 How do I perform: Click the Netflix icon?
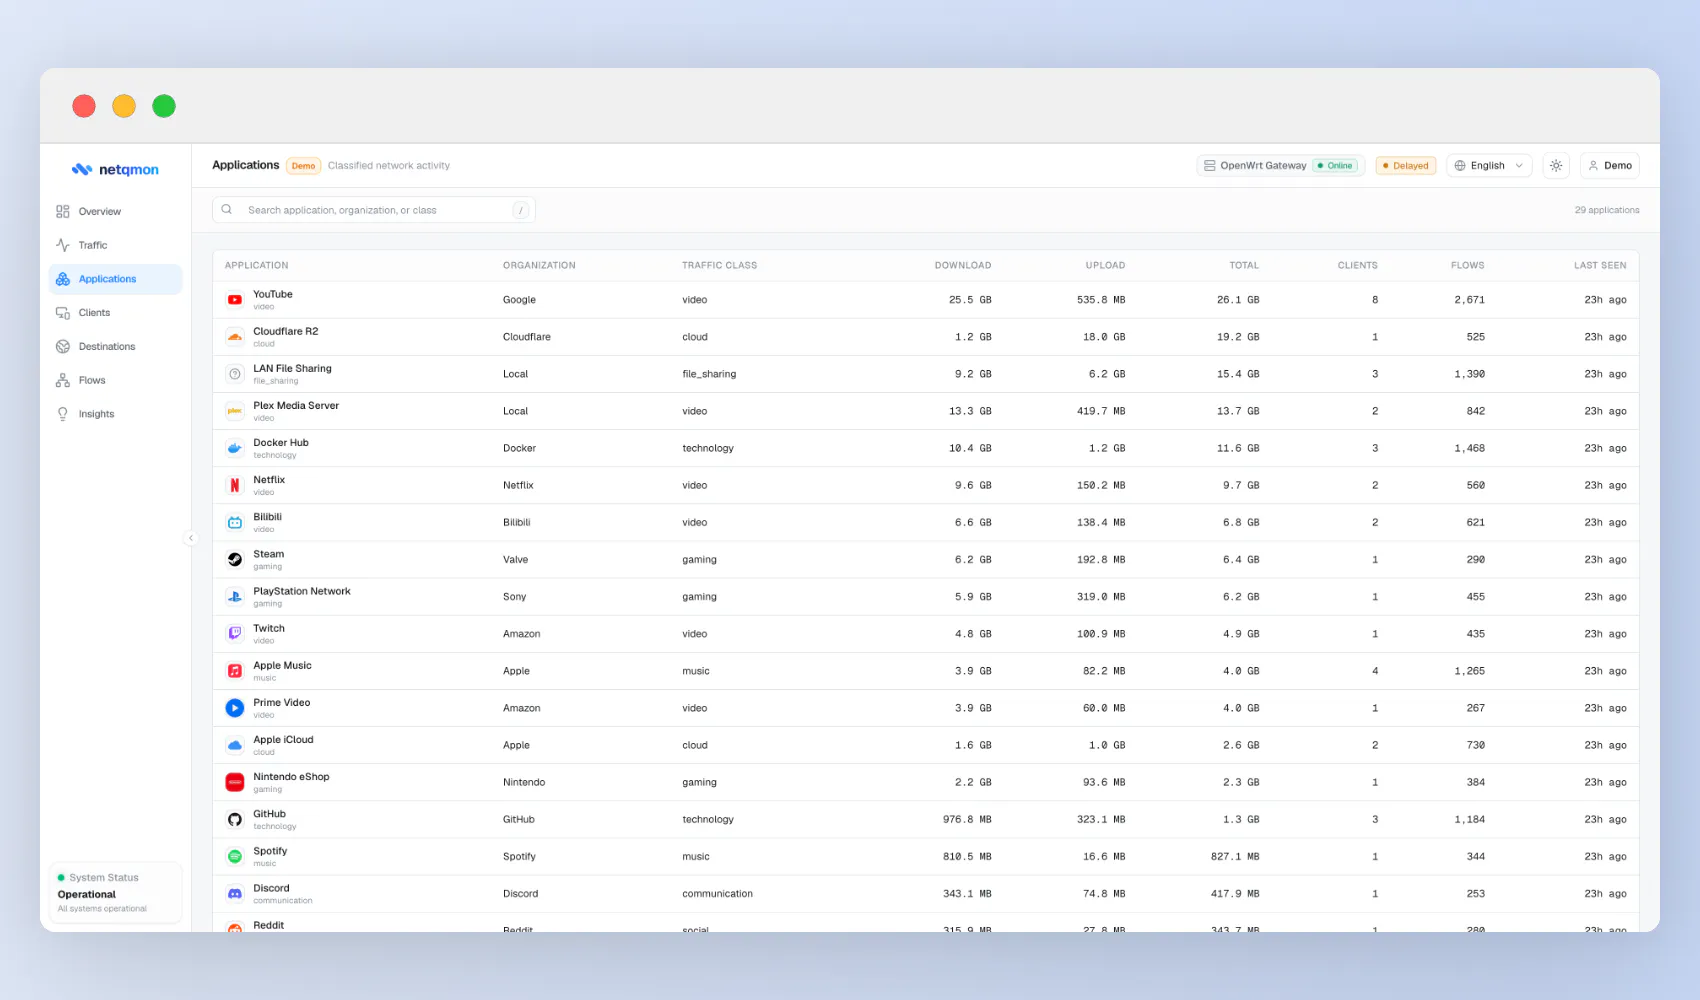[235, 485]
